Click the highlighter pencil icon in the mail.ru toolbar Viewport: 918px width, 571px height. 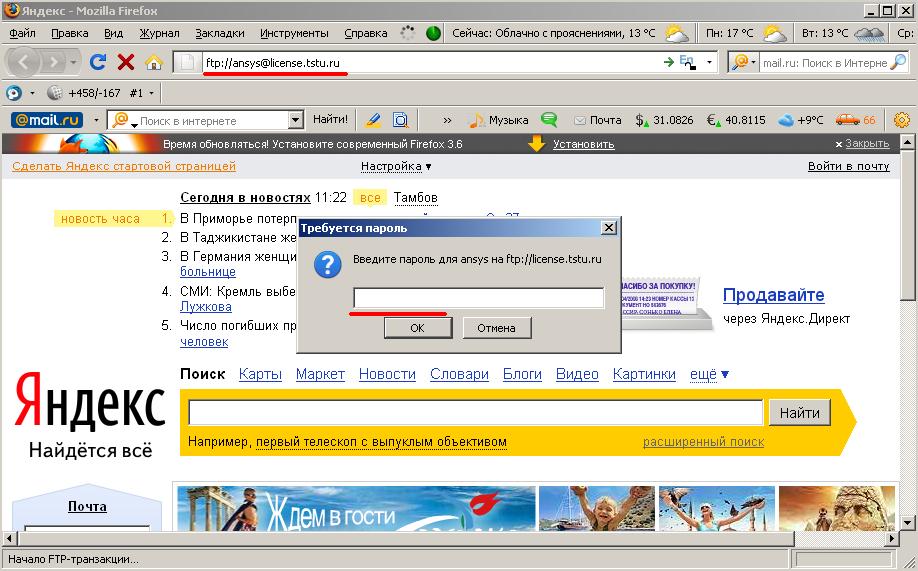(x=372, y=120)
